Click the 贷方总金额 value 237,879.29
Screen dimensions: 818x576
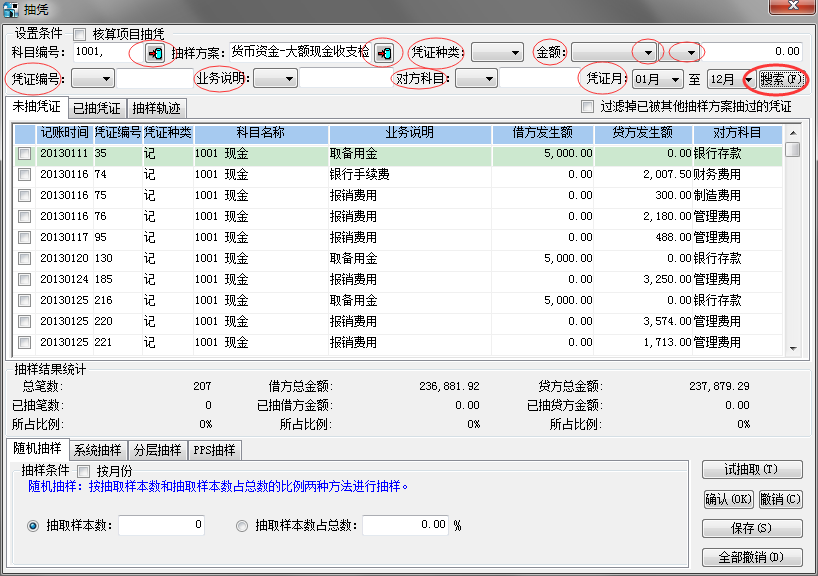(719, 387)
